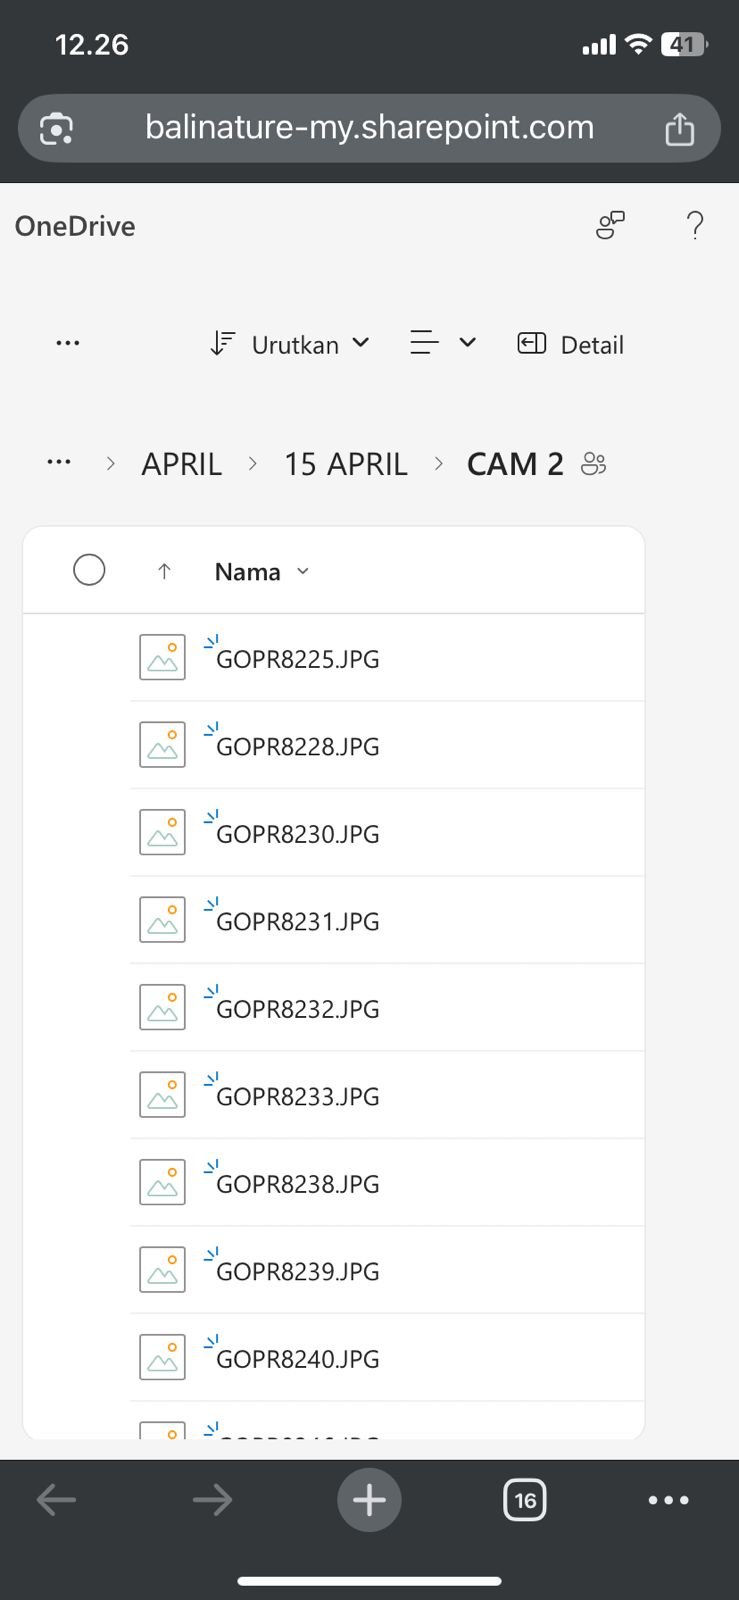Tap the address bar URL field
739x1600 pixels.
pos(369,128)
